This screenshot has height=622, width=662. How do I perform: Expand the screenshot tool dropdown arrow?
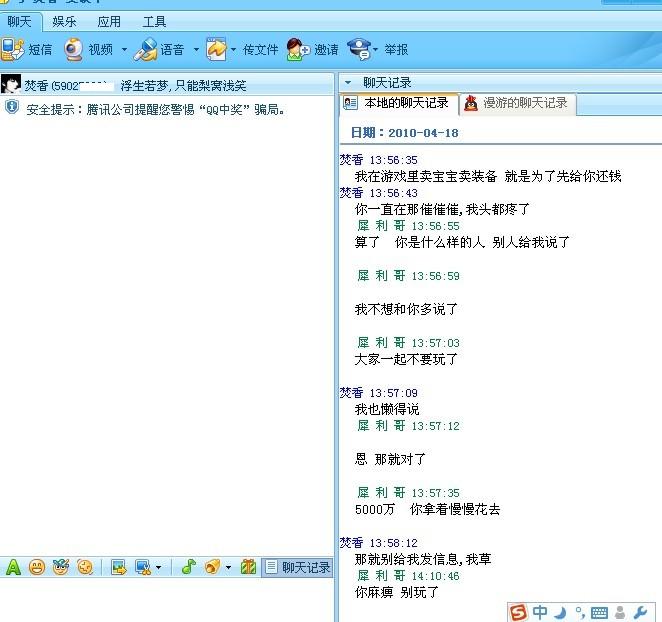click(x=158, y=568)
